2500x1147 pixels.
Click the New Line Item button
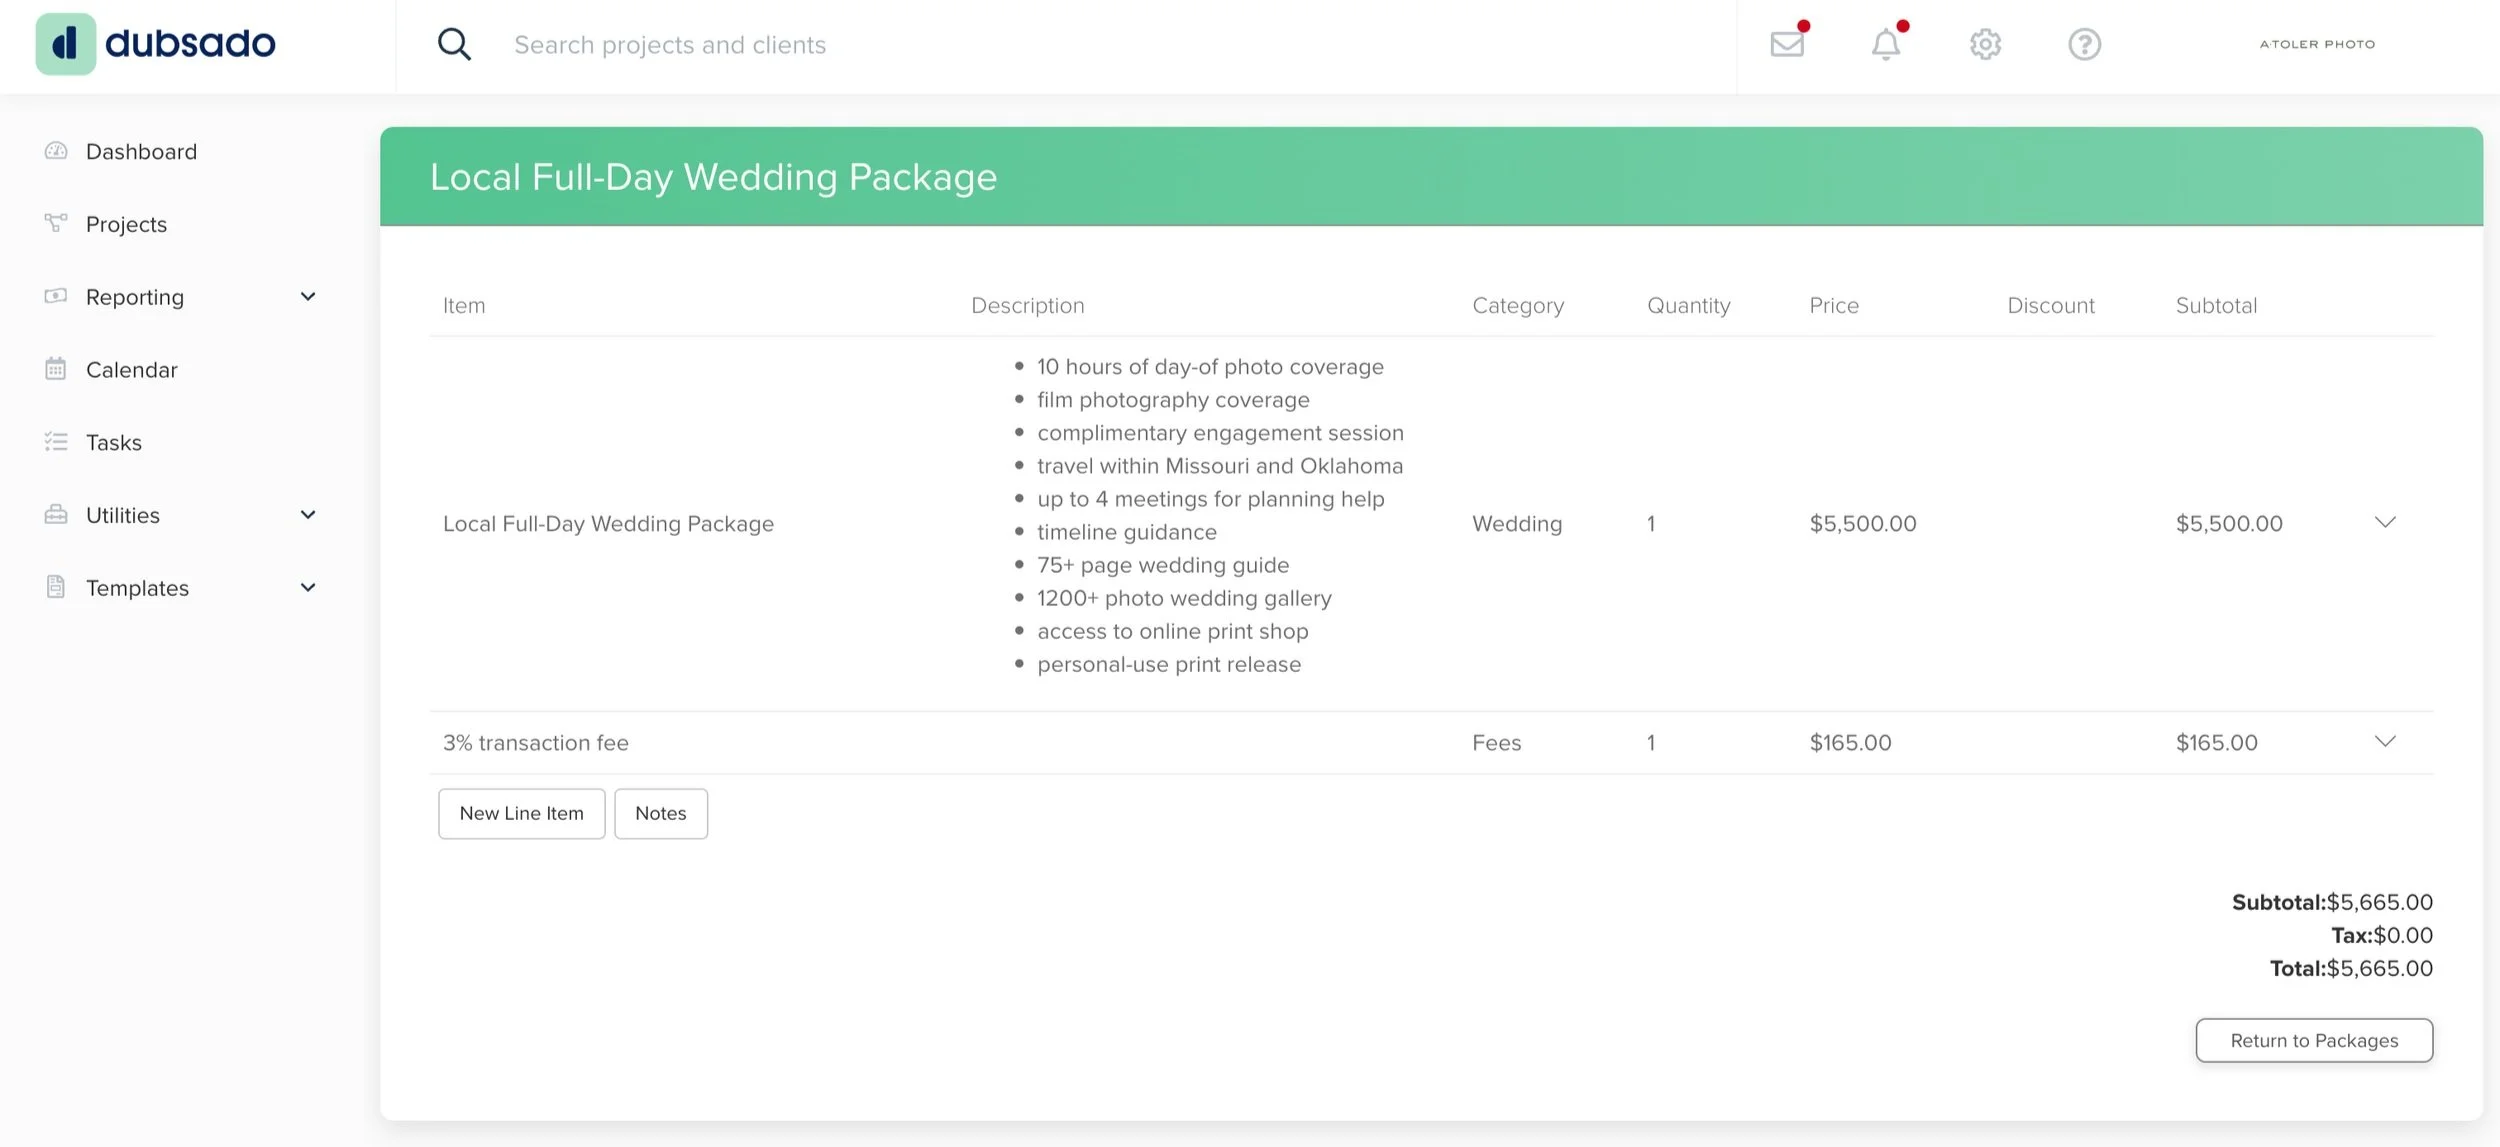[x=521, y=813]
